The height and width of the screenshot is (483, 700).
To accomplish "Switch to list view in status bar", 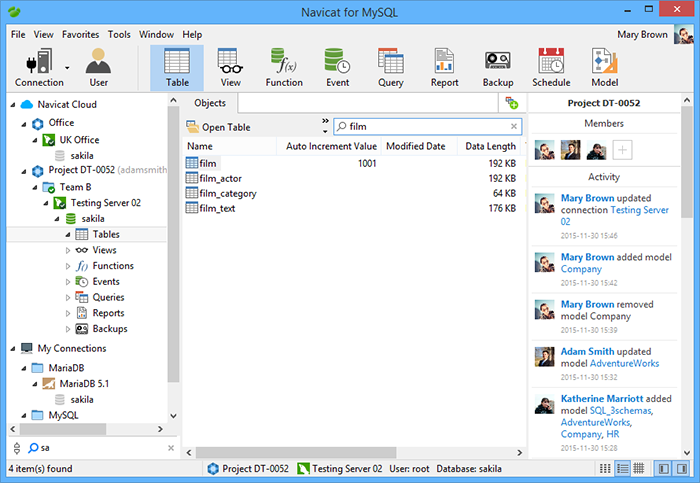I will (x=605, y=468).
